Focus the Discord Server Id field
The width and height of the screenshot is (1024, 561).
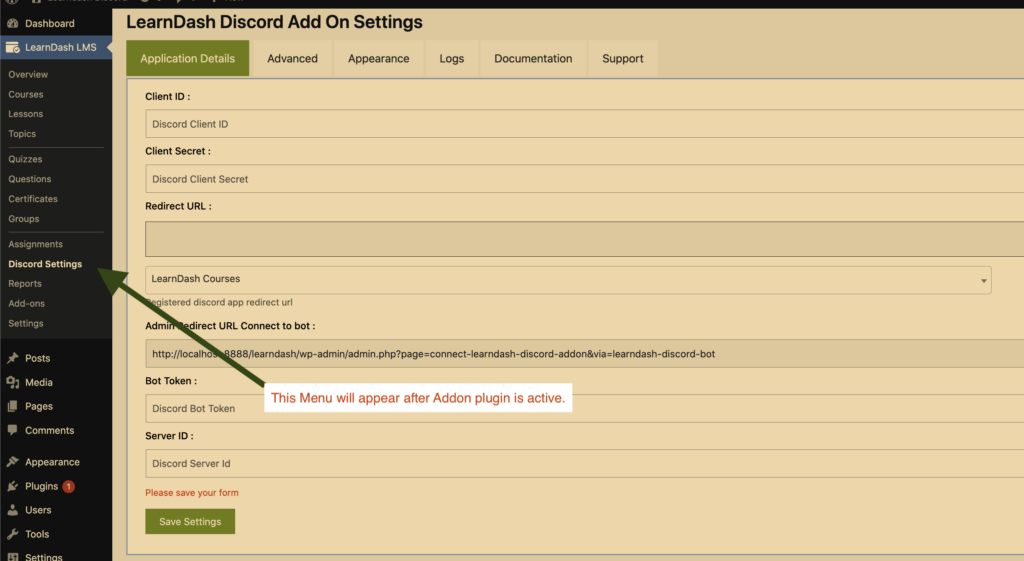(x=584, y=463)
